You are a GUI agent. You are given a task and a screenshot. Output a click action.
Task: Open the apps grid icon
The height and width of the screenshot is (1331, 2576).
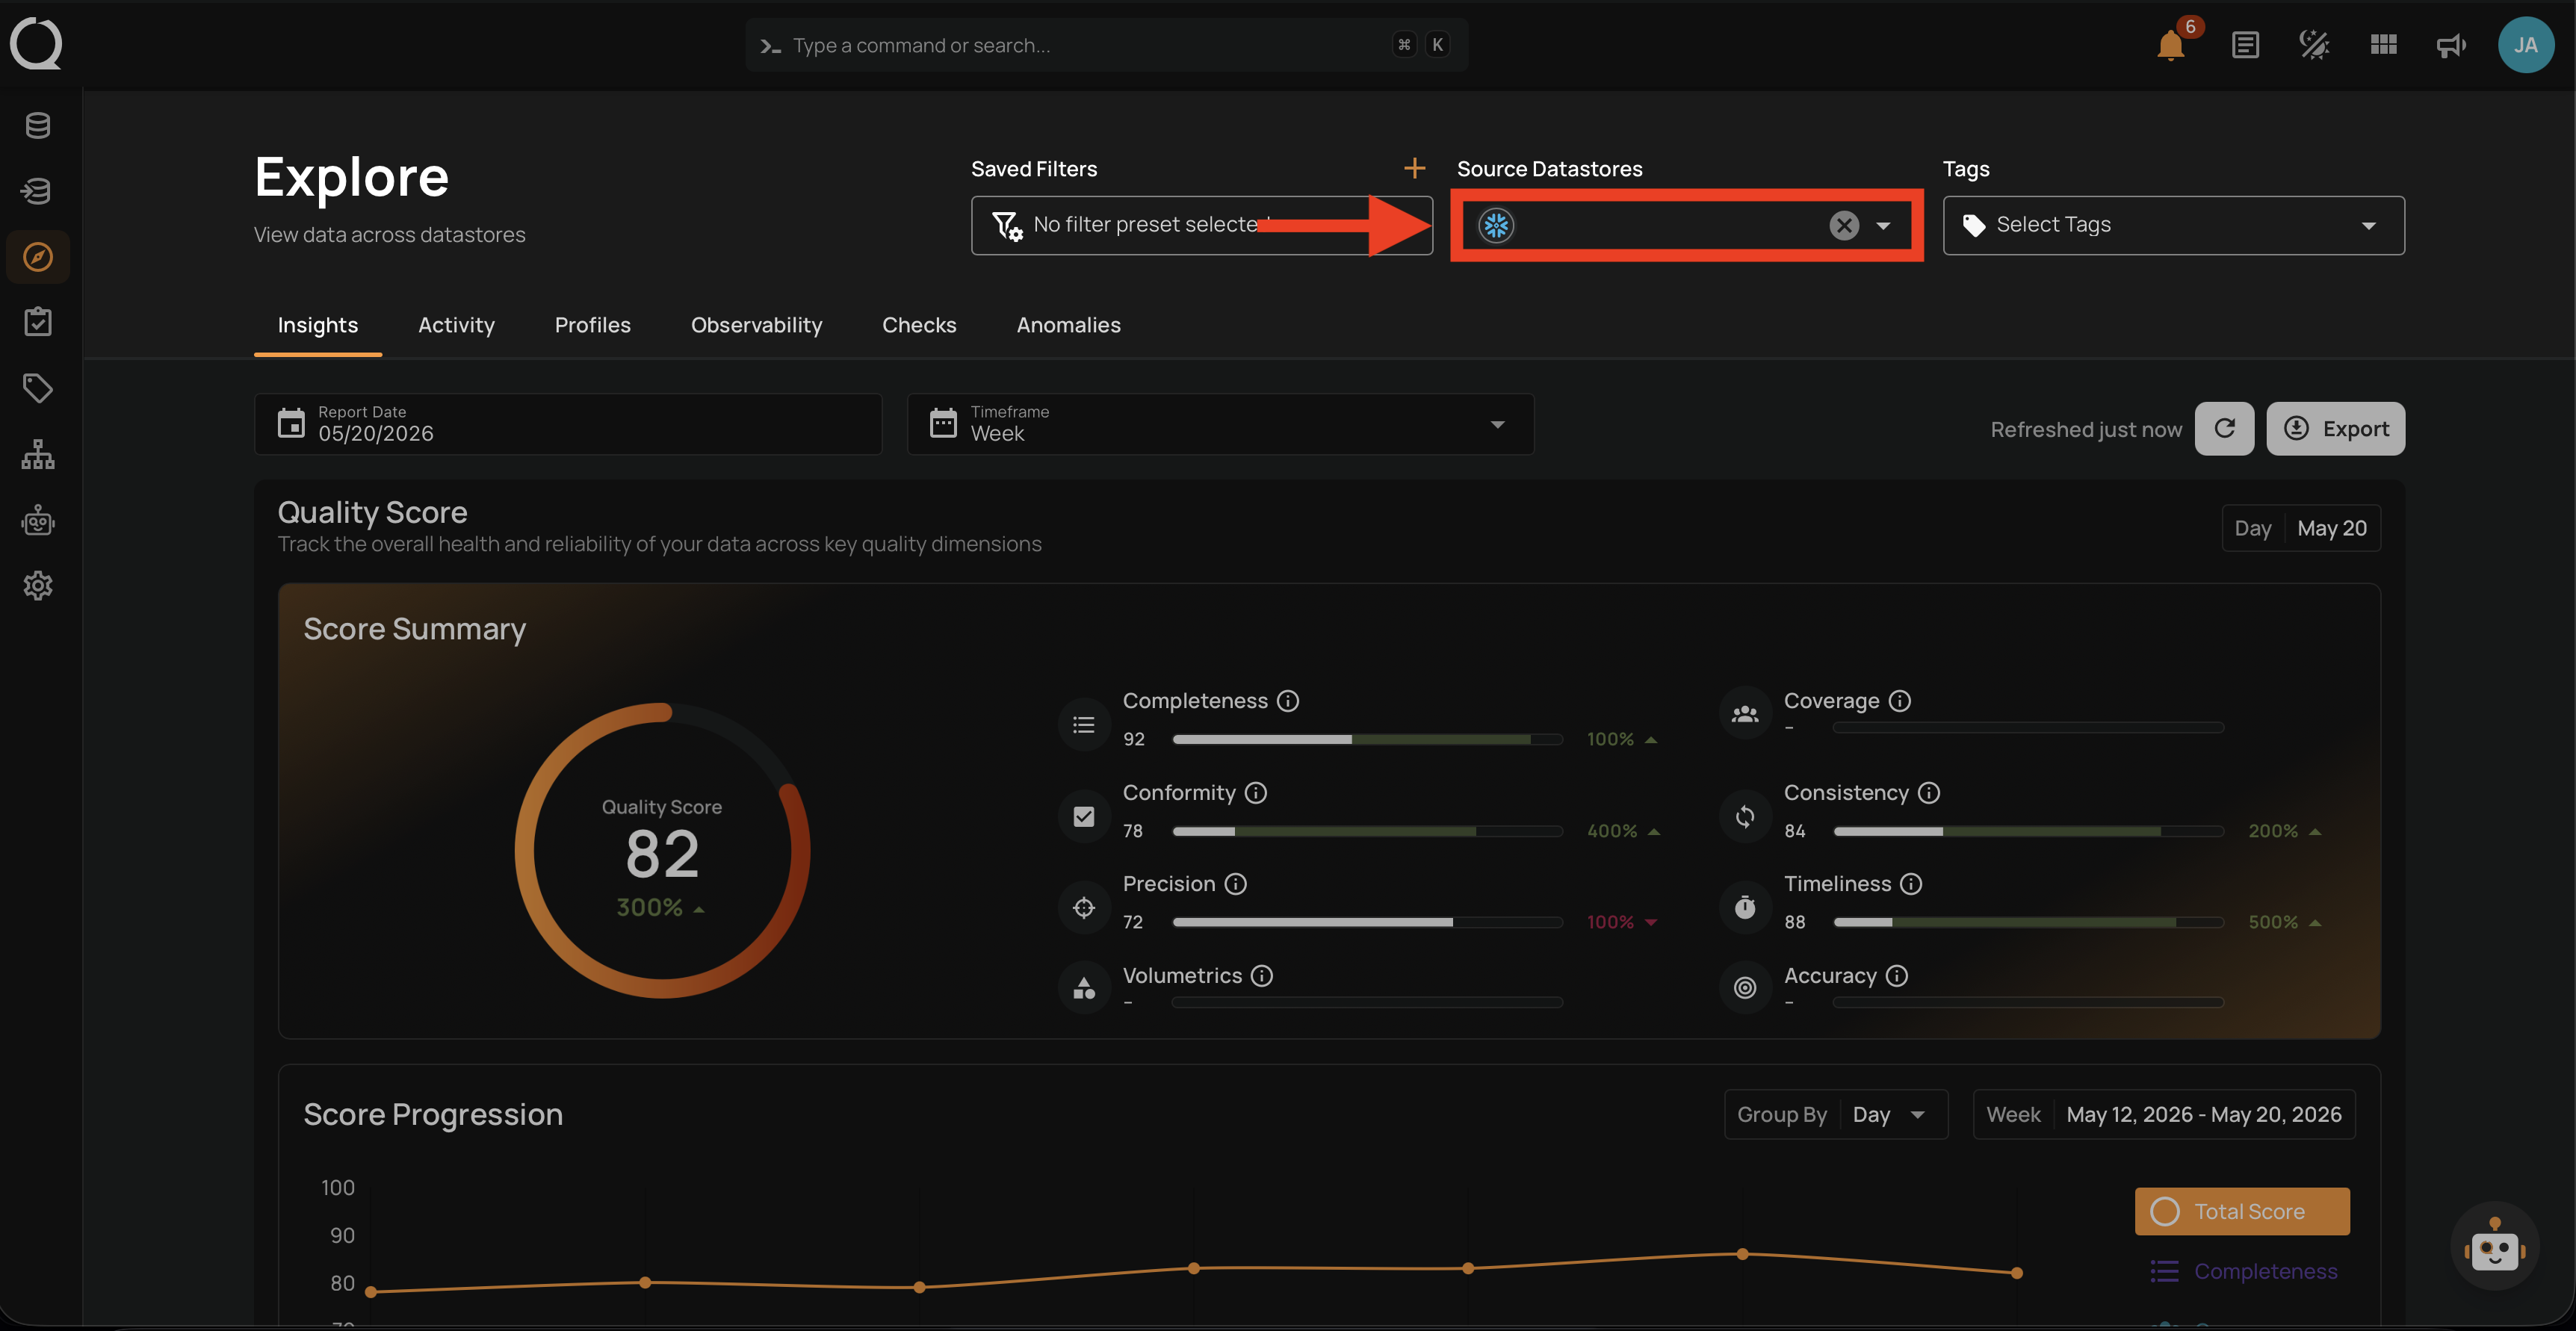point(2383,45)
